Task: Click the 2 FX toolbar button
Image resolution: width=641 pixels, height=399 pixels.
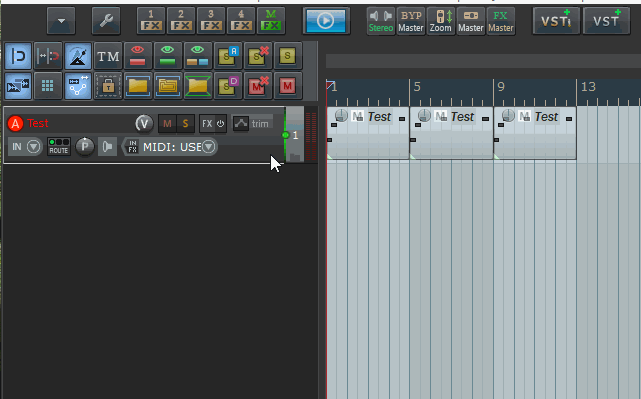Action: tap(181, 20)
